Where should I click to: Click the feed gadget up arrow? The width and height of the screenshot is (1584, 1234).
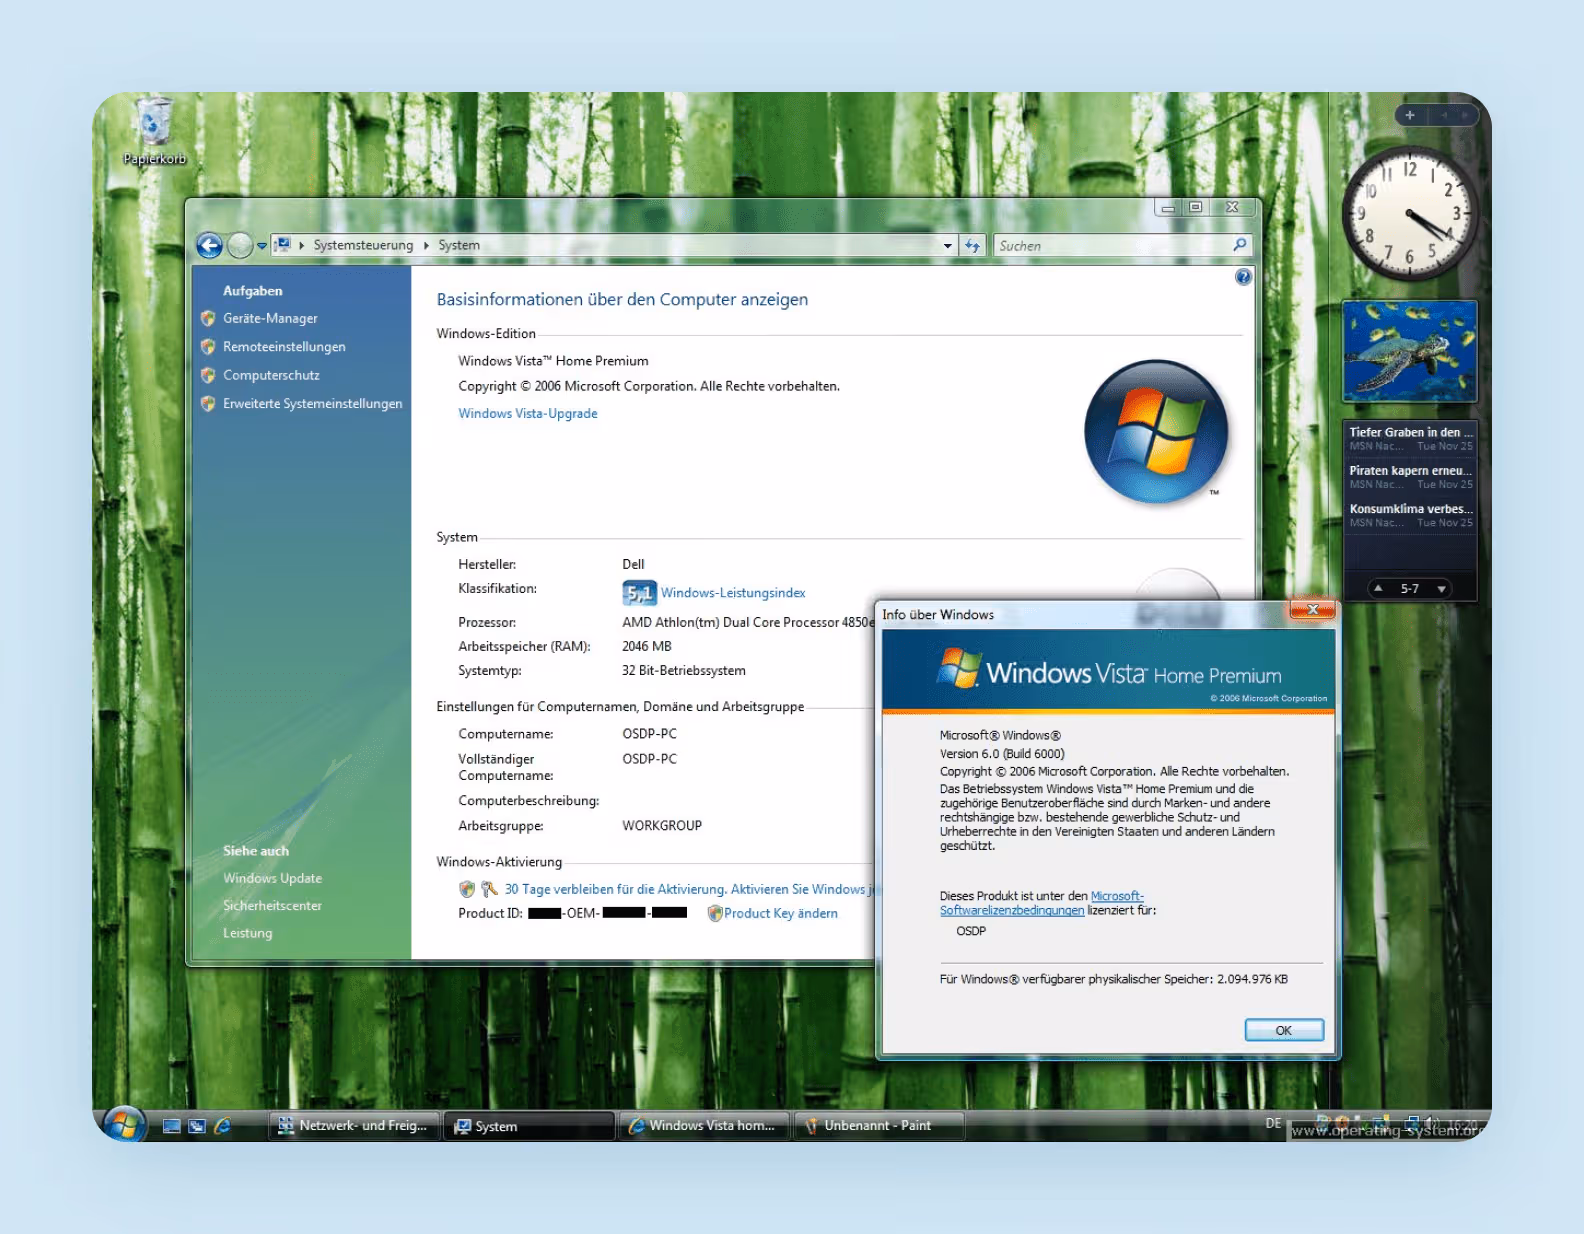(x=1378, y=588)
